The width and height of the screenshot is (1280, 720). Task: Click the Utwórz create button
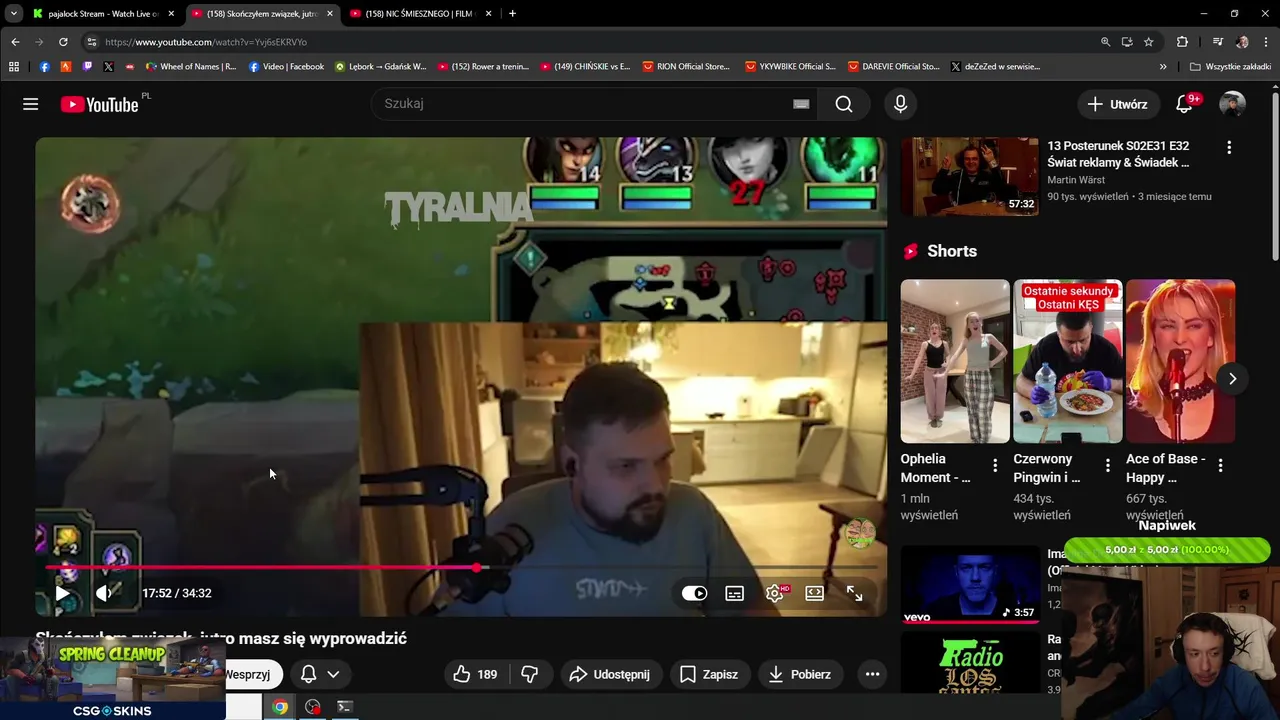point(1118,104)
